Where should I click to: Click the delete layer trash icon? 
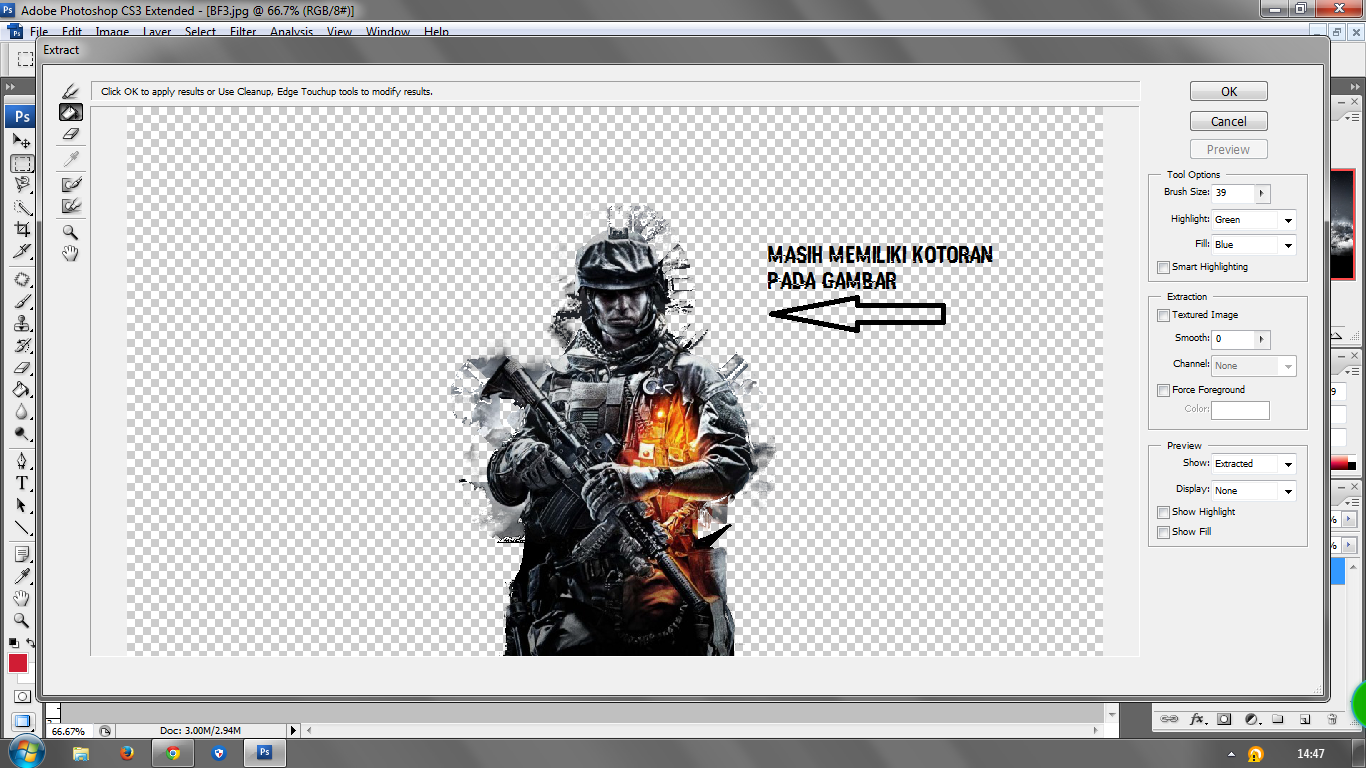tap(1332, 719)
